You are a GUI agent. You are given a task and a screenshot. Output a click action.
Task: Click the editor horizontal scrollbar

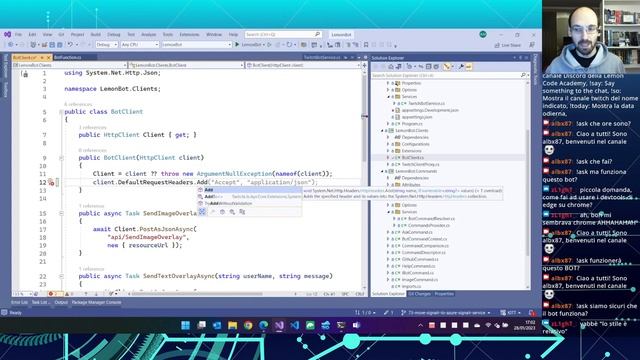(197, 294)
